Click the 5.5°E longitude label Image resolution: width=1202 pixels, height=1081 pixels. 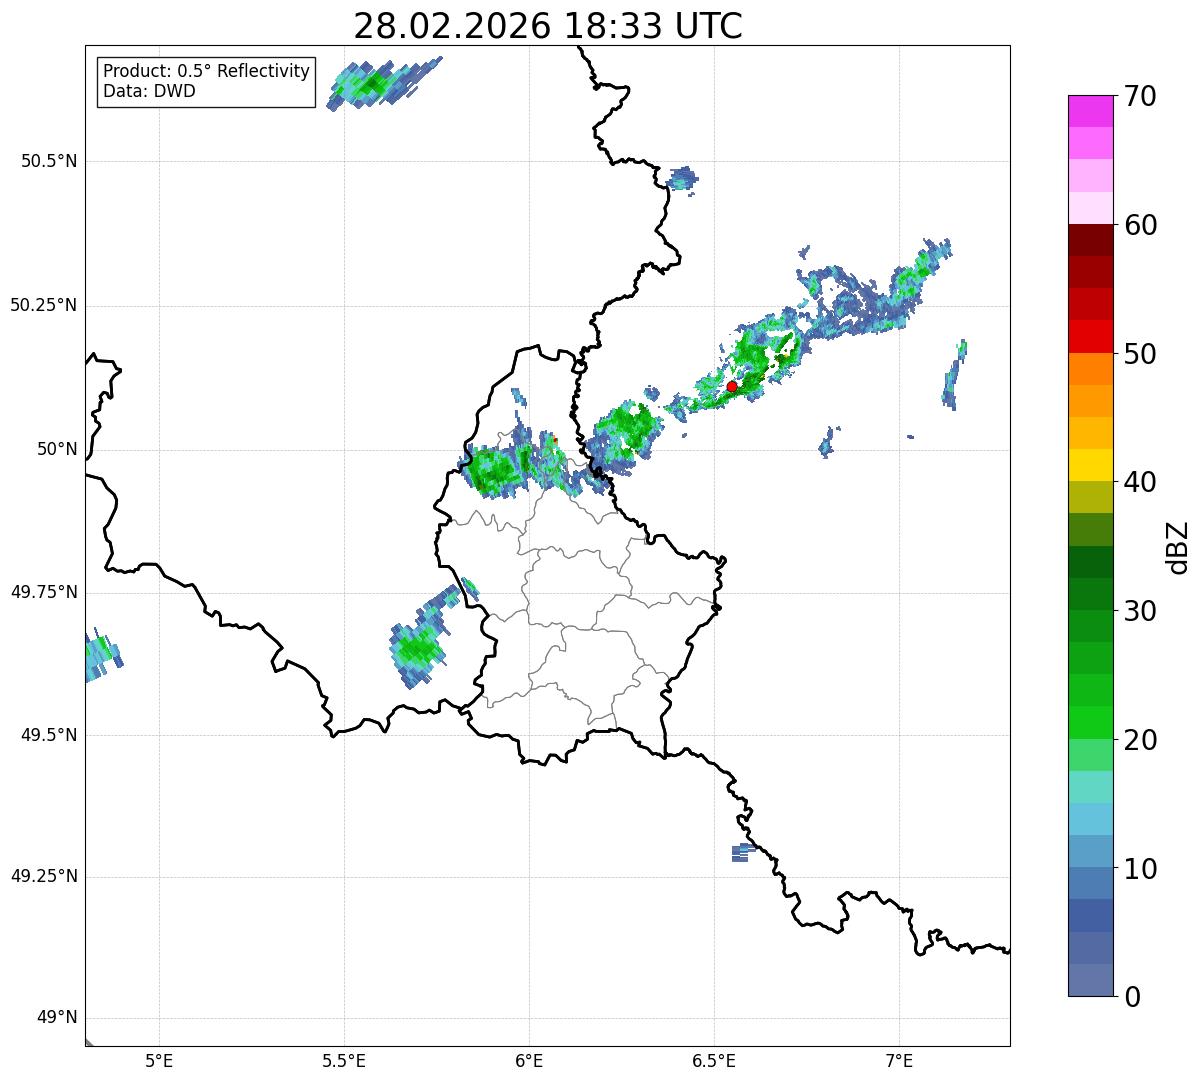pos(344,1060)
